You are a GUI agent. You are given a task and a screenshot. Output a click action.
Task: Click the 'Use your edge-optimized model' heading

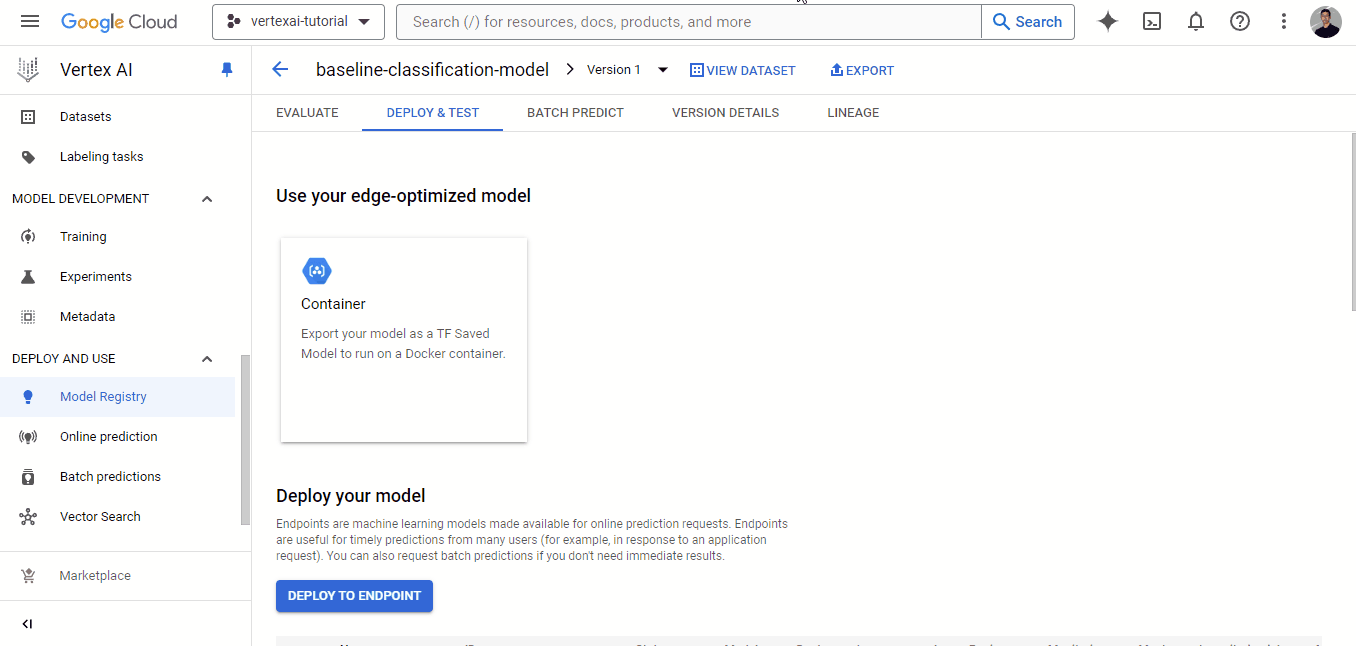tap(403, 196)
